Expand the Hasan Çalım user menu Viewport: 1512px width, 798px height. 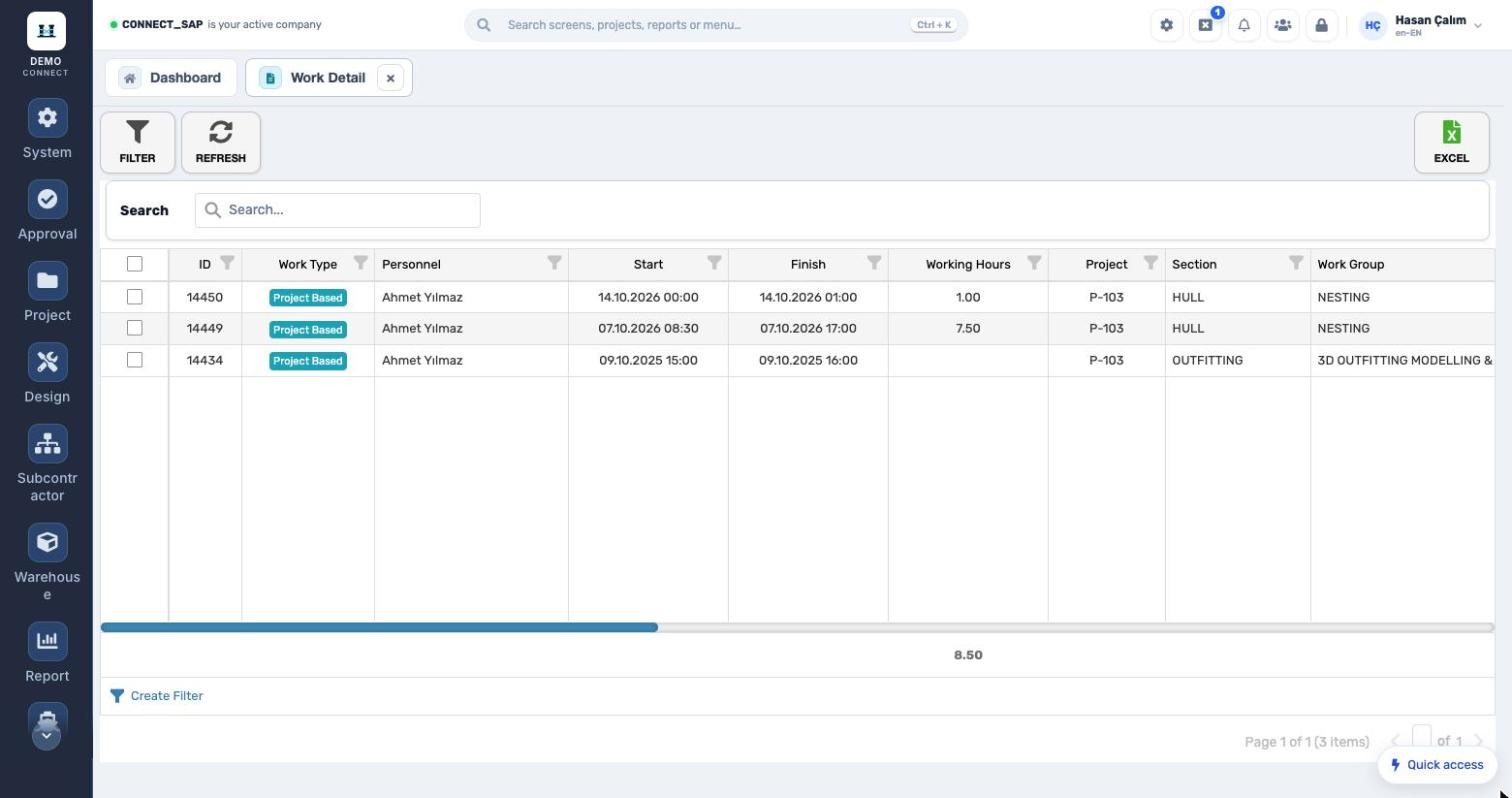point(1422,25)
